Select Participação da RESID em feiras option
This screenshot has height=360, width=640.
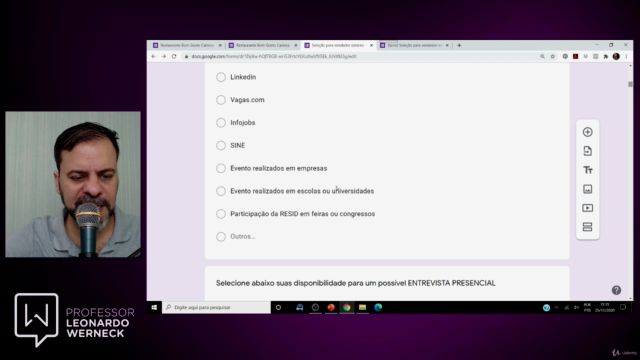point(221,214)
